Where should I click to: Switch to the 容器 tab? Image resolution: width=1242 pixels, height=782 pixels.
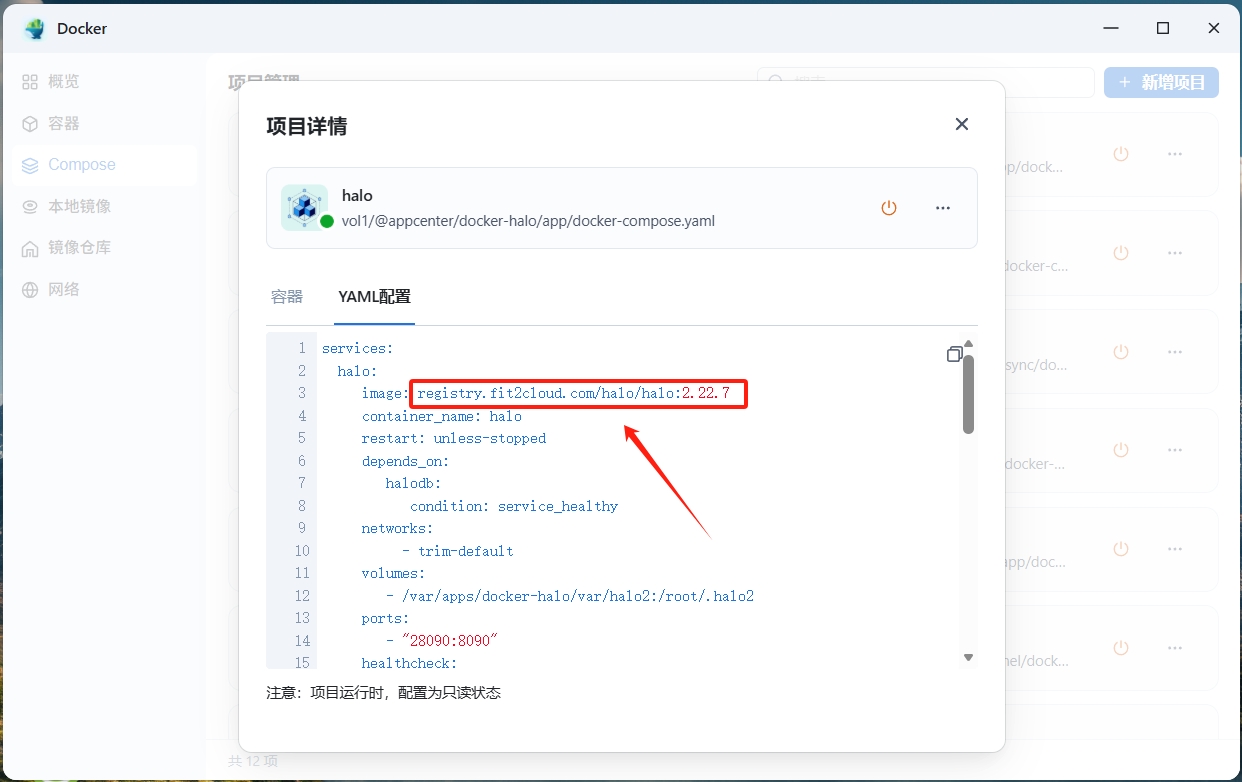click(x=287, y=297)
